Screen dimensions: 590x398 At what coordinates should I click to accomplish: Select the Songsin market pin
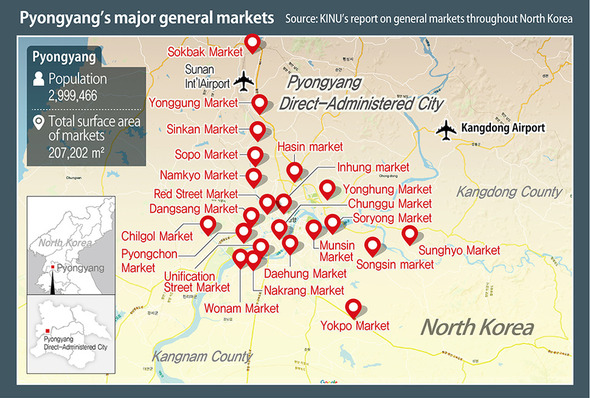373,247
